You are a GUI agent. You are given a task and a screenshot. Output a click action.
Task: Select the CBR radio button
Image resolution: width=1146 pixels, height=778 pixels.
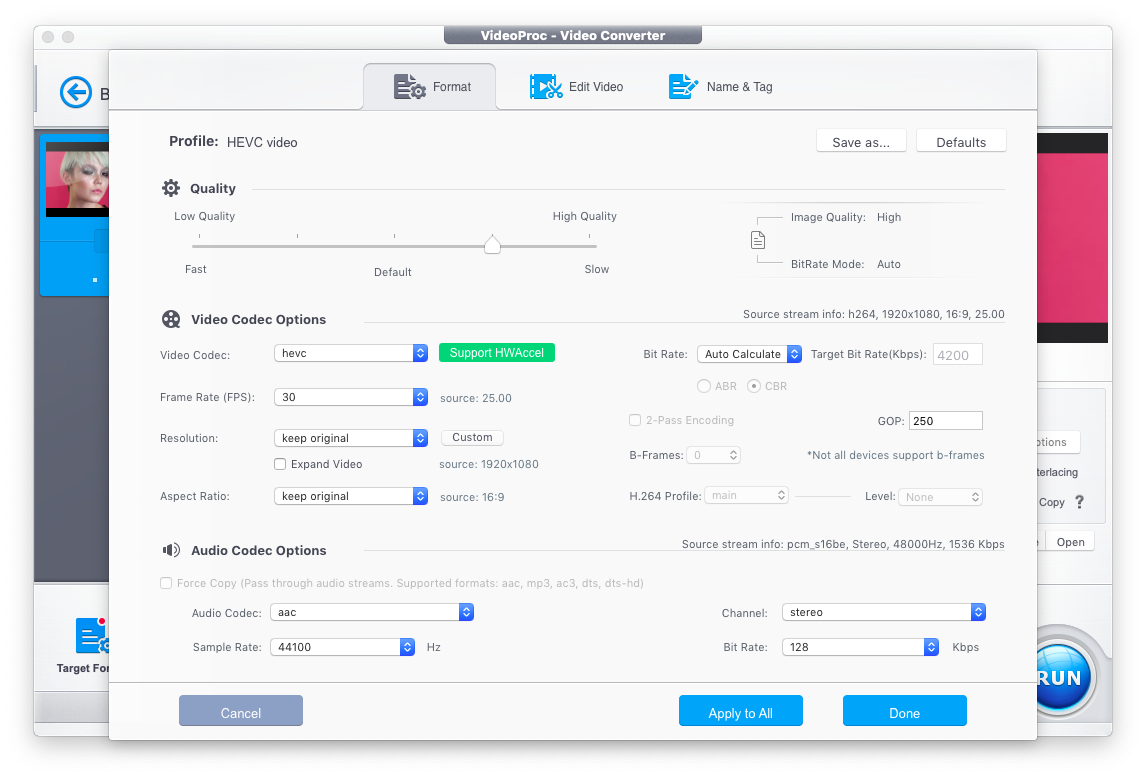tap(754, 386)
